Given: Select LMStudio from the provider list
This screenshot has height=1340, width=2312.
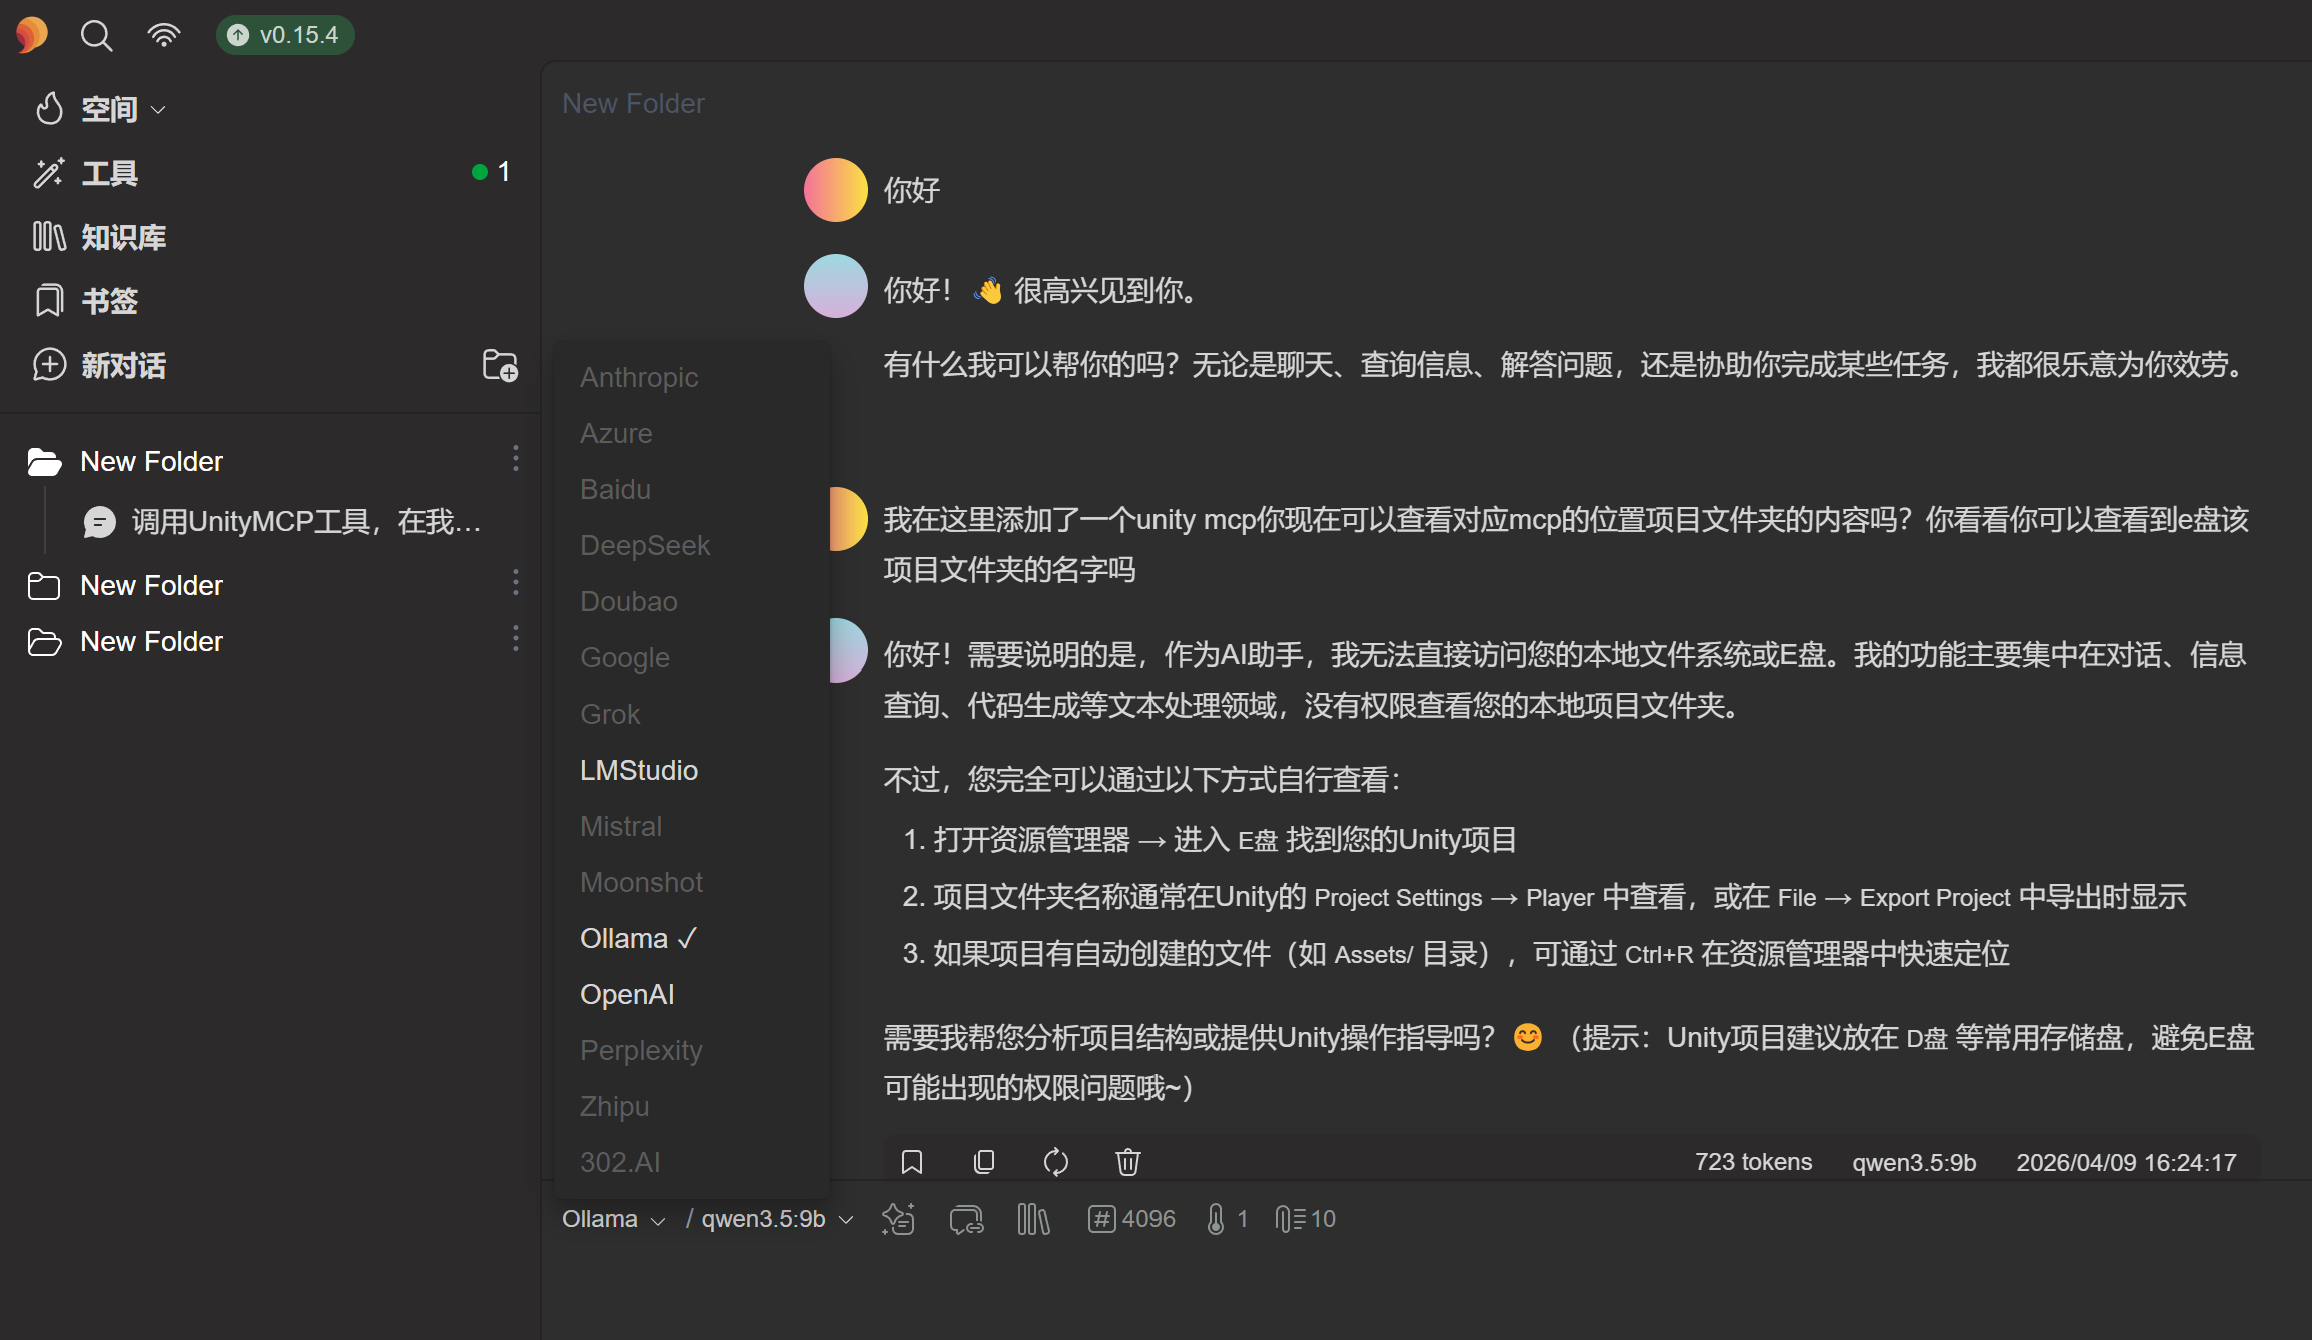Looking at the screenshot, I should click(x=639, y=770).
